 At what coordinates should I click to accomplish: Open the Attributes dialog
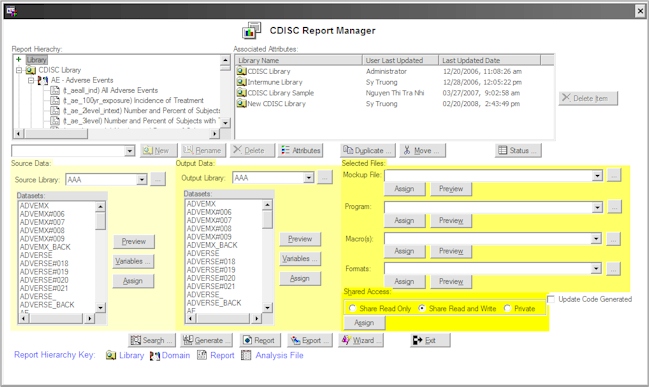301,150
